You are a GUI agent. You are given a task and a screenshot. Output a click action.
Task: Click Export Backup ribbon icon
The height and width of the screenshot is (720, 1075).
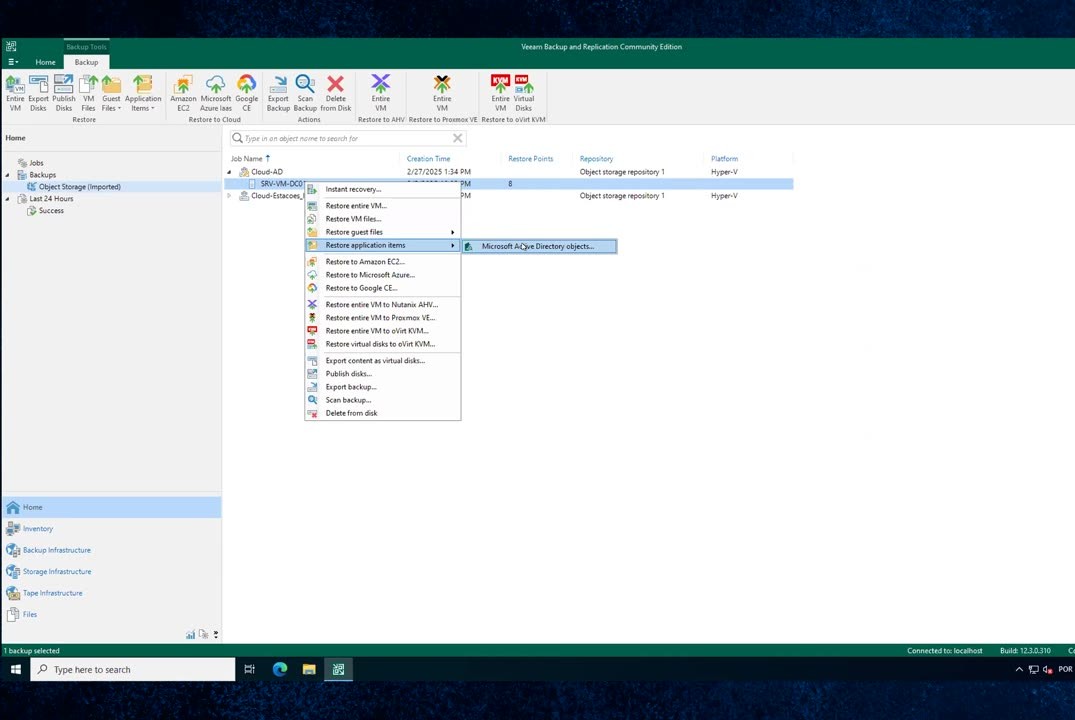pos(278,93)
